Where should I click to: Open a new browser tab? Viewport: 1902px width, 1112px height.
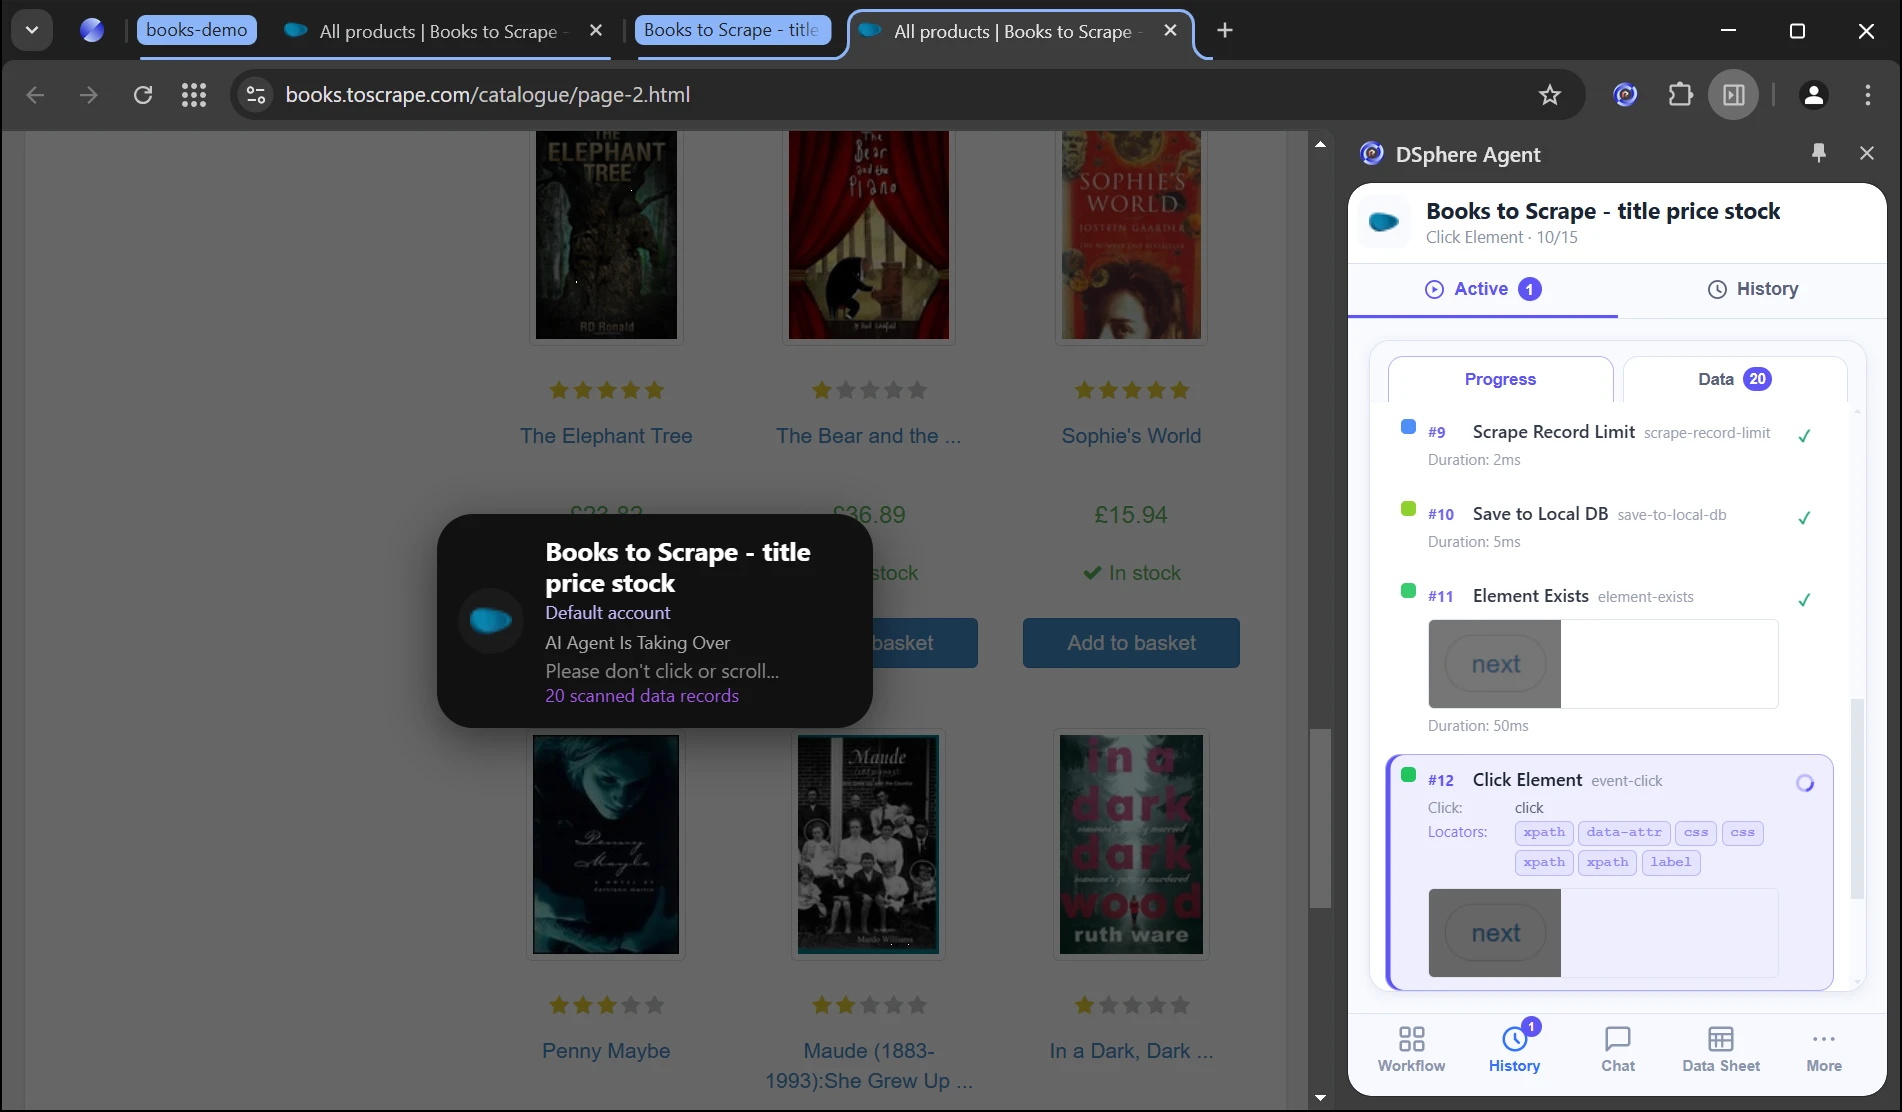1225,30
